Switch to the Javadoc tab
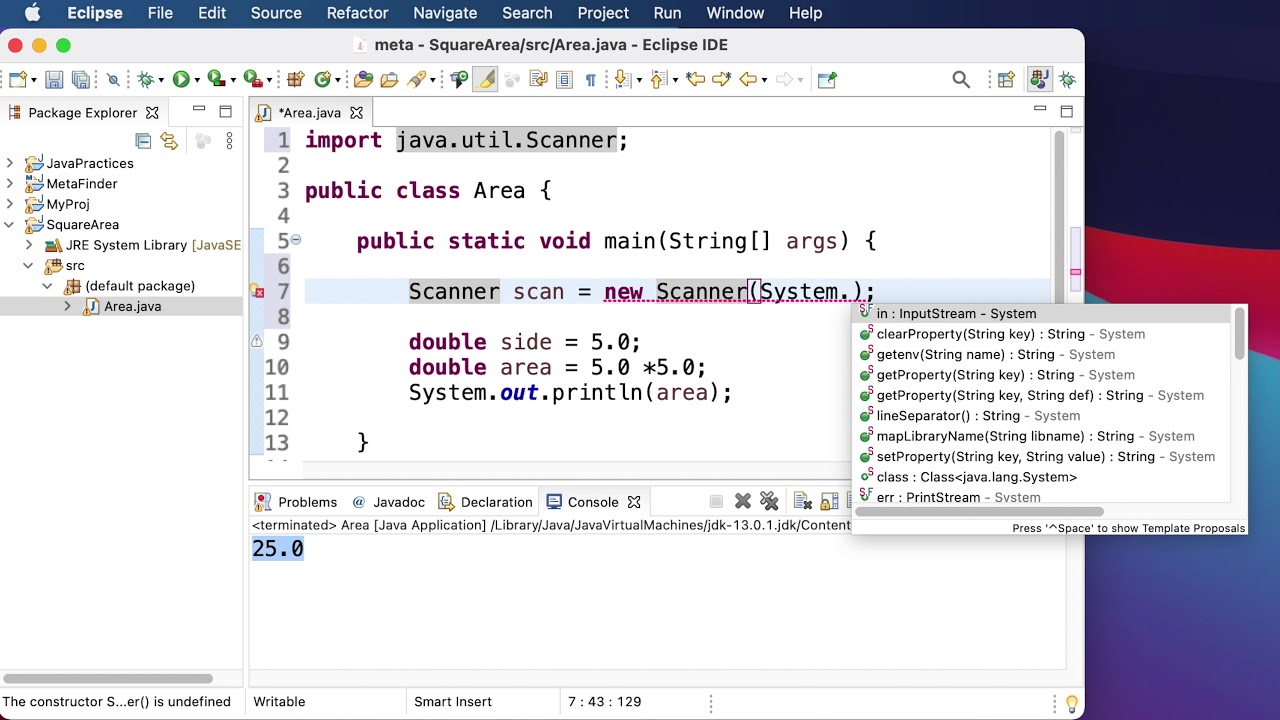The width and height of the screenshot is (1280, 720). pyautogui.click(x=388, y=502)
